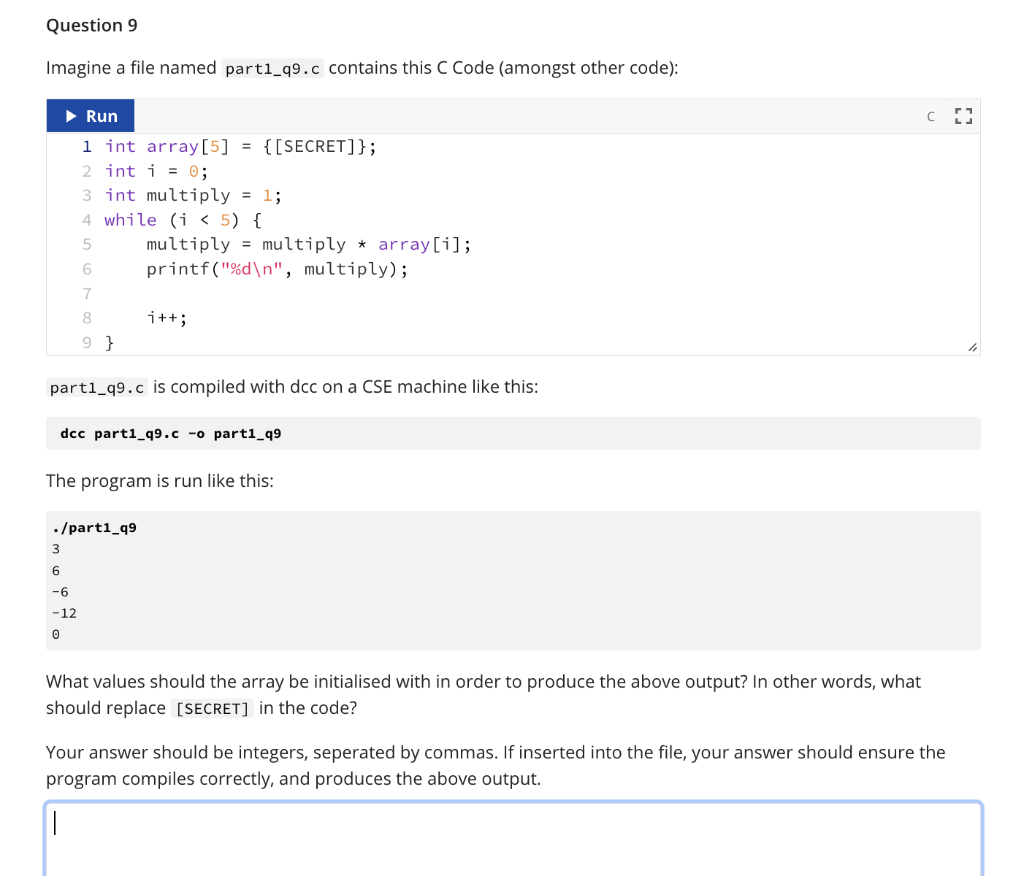
Task: Click the Question 9 heading
Action: [91, 25]
